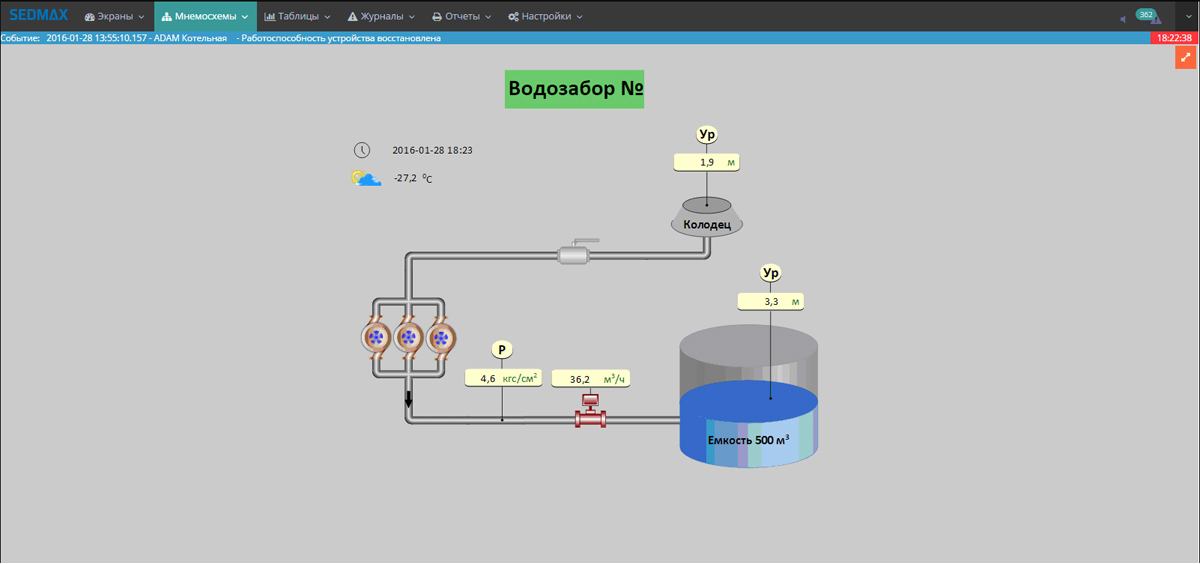The image size is (1200, 564).
Task: Open the Экраны dropdown menu
Action: [114, 16]
